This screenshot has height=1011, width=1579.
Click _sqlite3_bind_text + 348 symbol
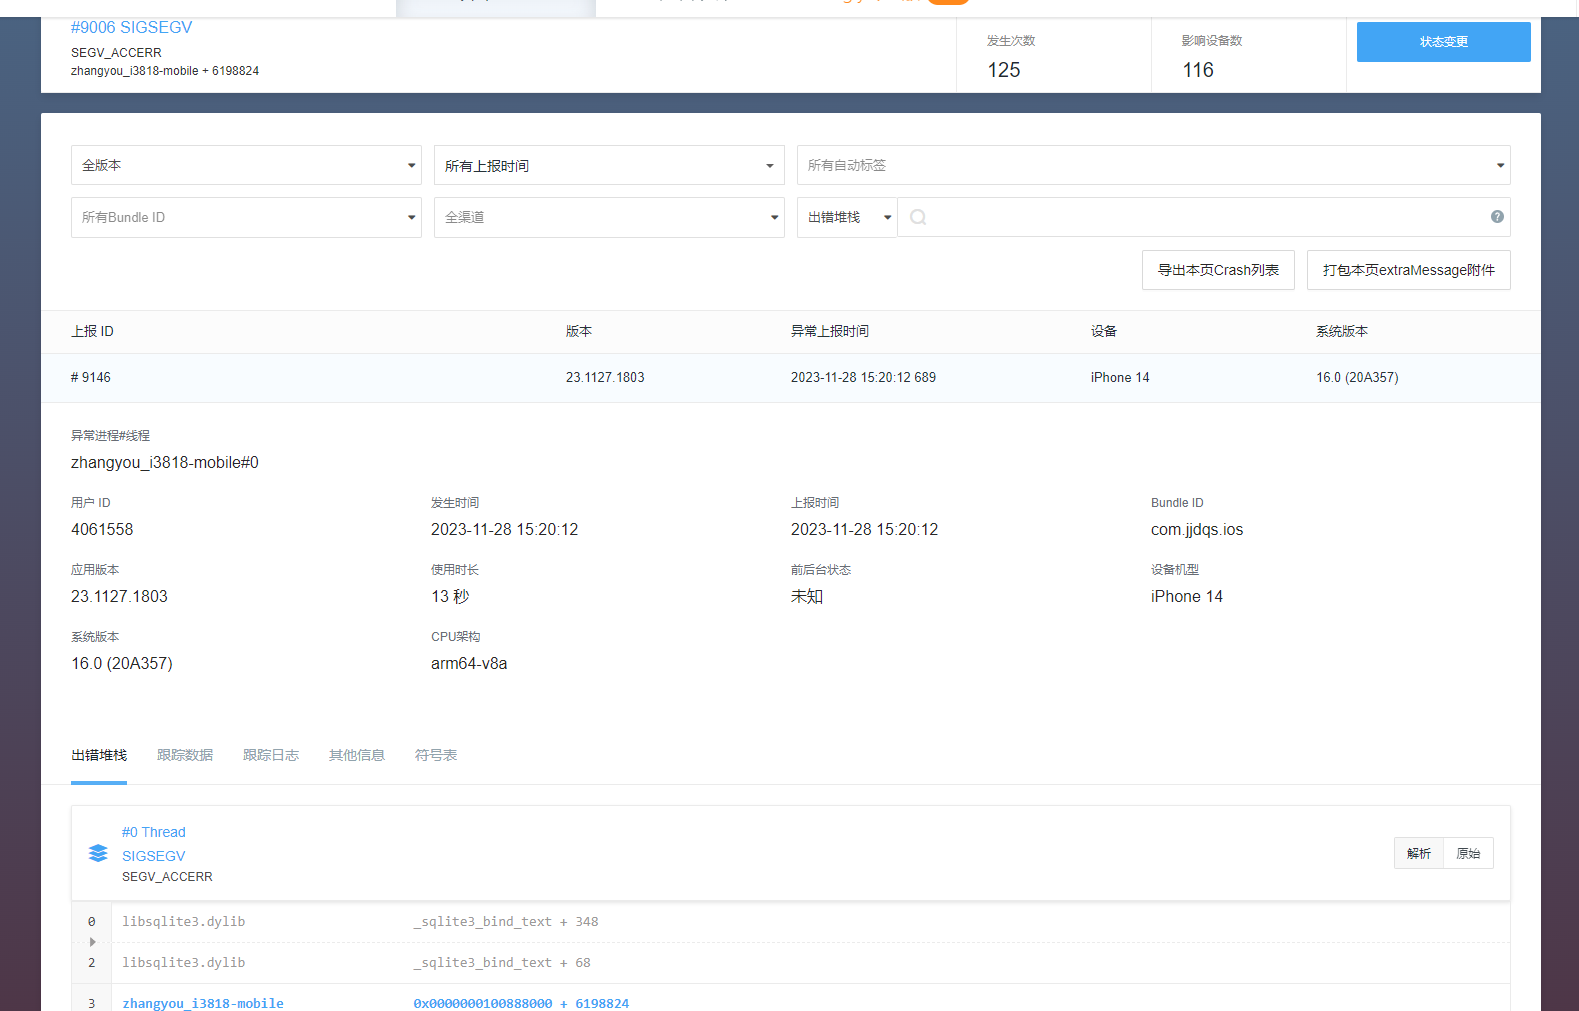tap(506, 922)
